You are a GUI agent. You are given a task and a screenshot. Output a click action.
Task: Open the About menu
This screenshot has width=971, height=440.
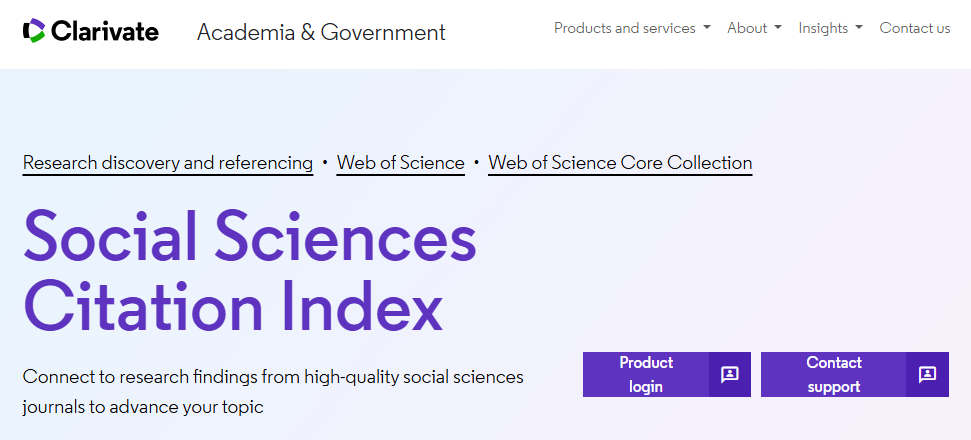tap(747, 28)
